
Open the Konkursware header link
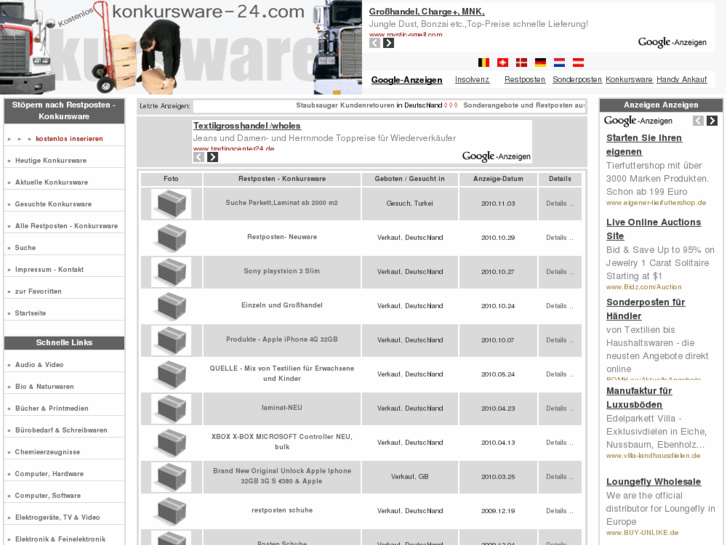629,80
